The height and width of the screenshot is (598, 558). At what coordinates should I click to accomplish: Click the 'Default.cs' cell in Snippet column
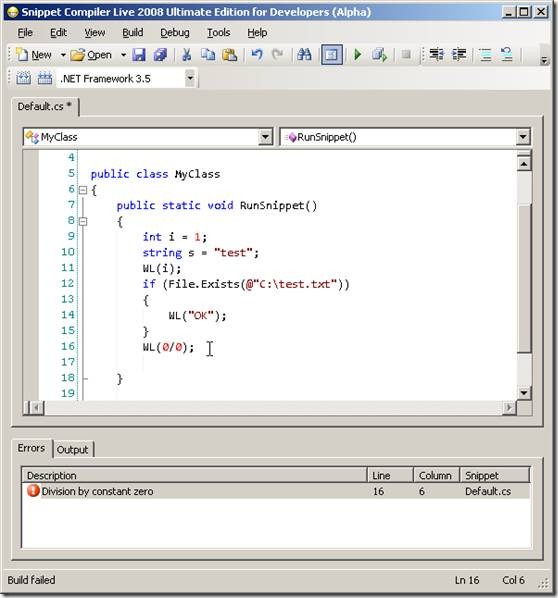[488, 491]
